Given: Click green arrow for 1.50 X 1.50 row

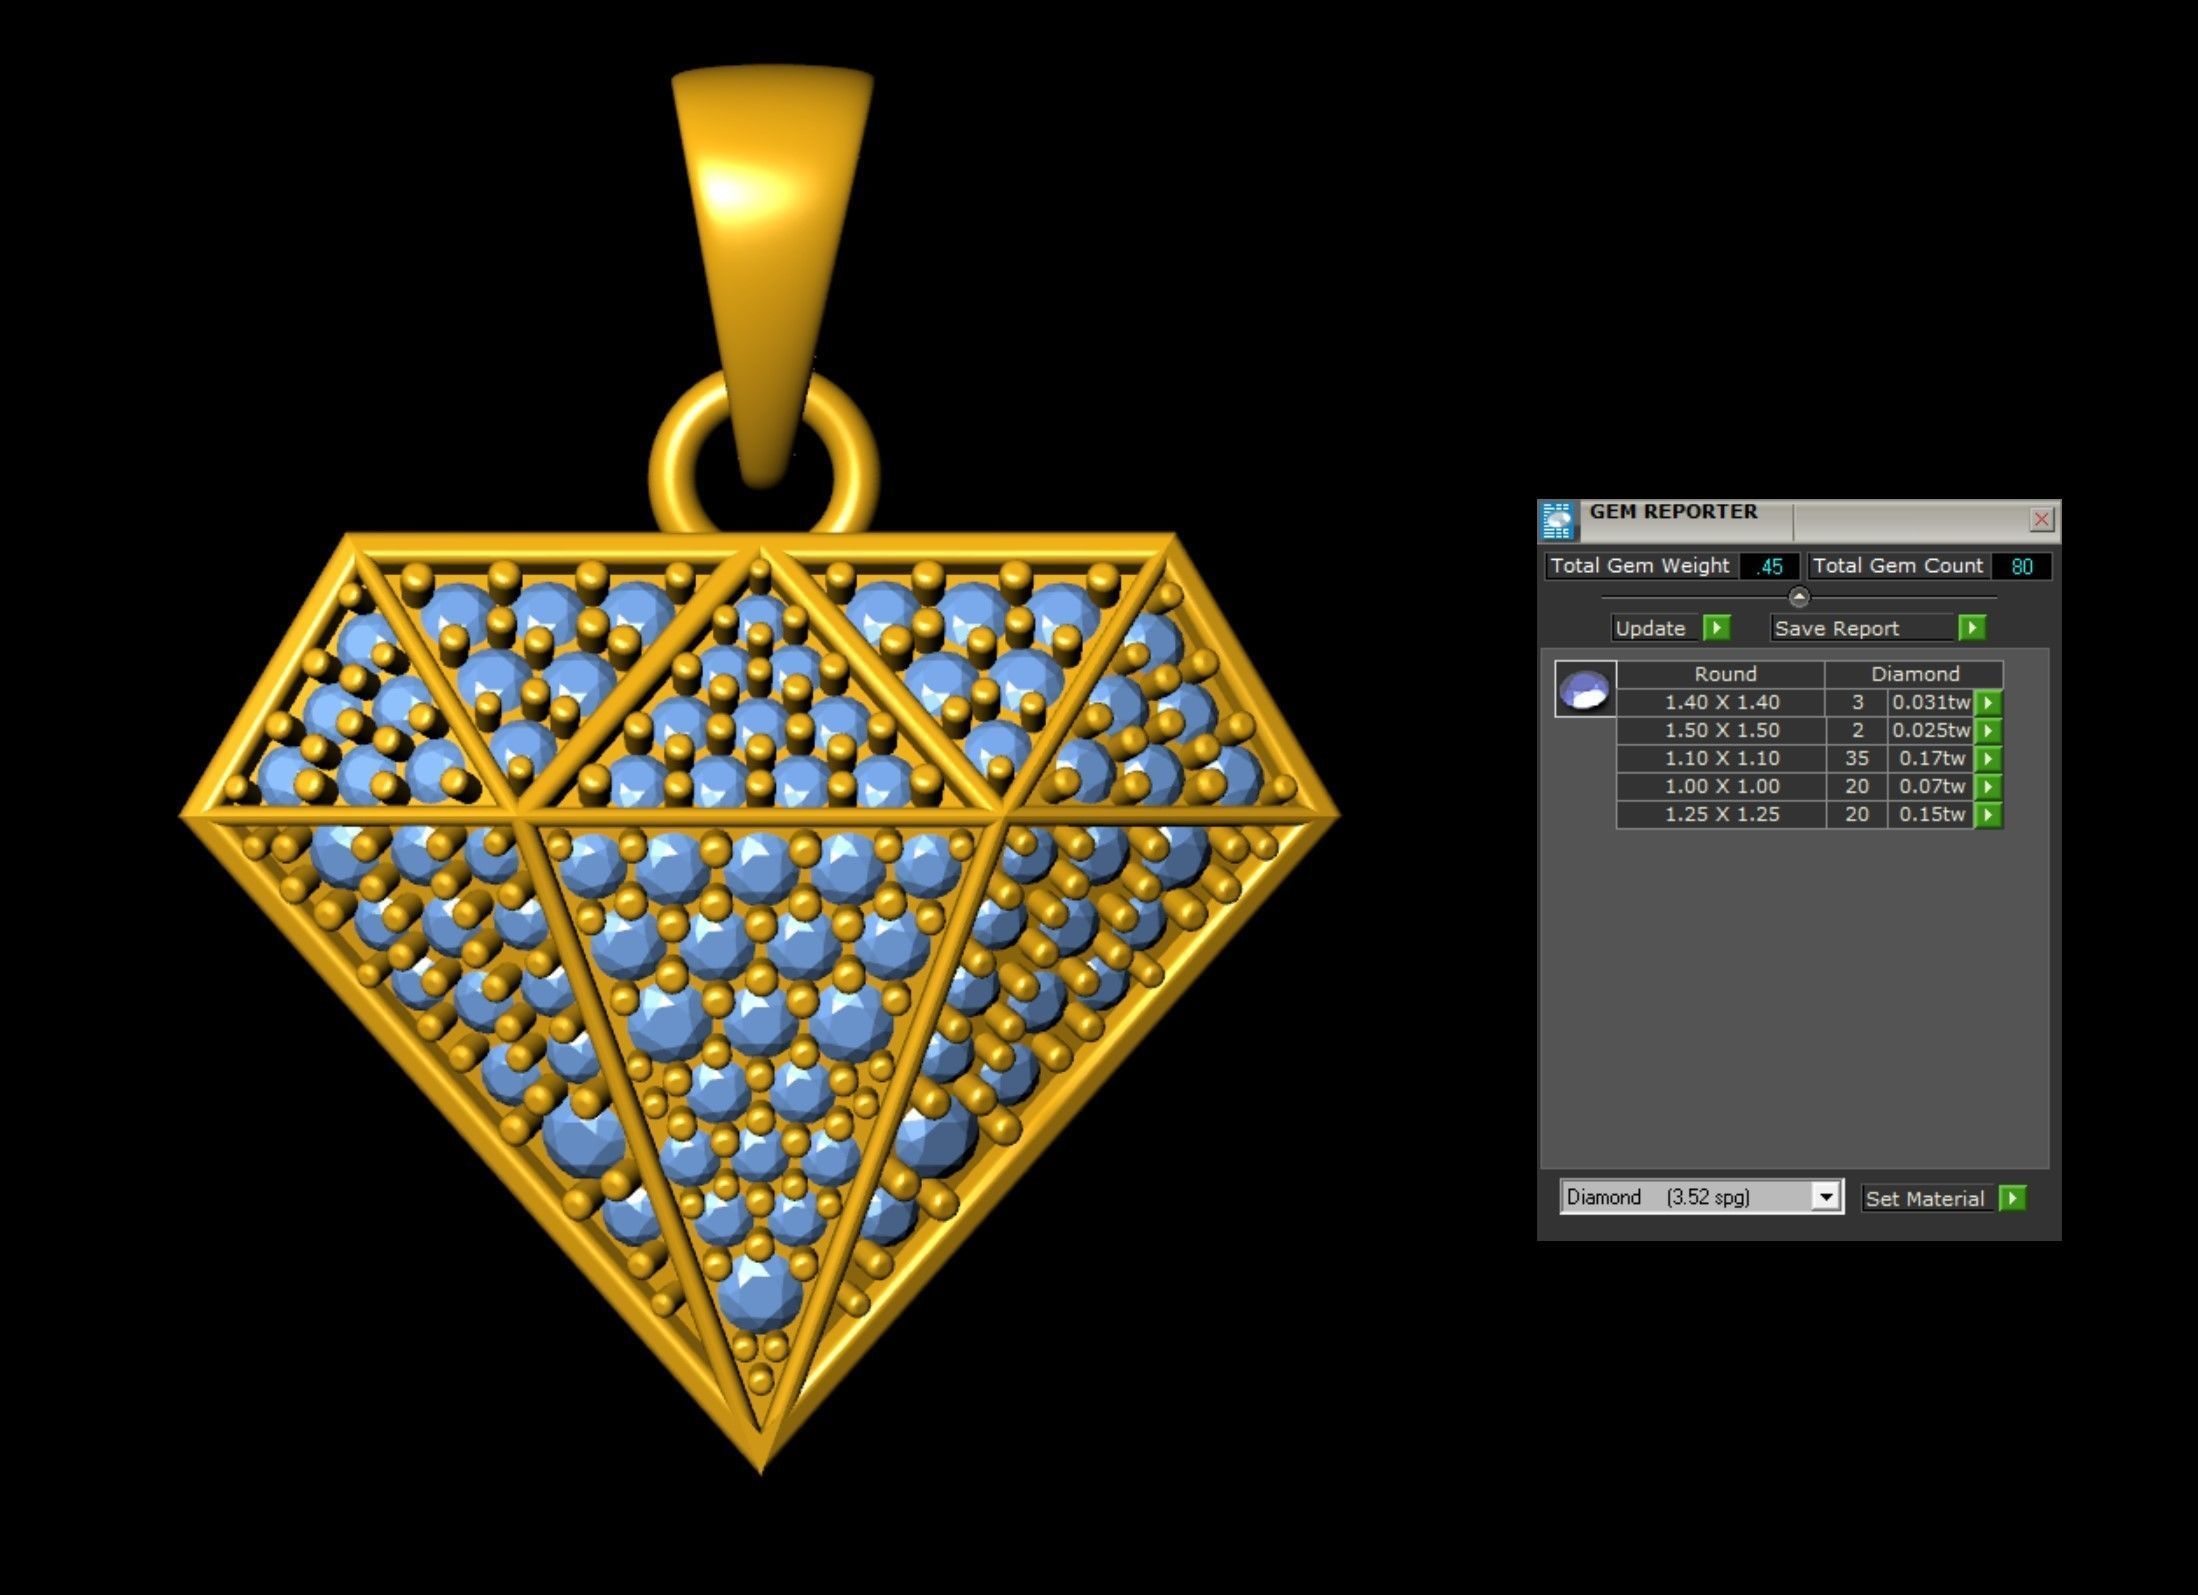Looking at the screenshot, I should pyautogui.click(x=1988, y=731).
